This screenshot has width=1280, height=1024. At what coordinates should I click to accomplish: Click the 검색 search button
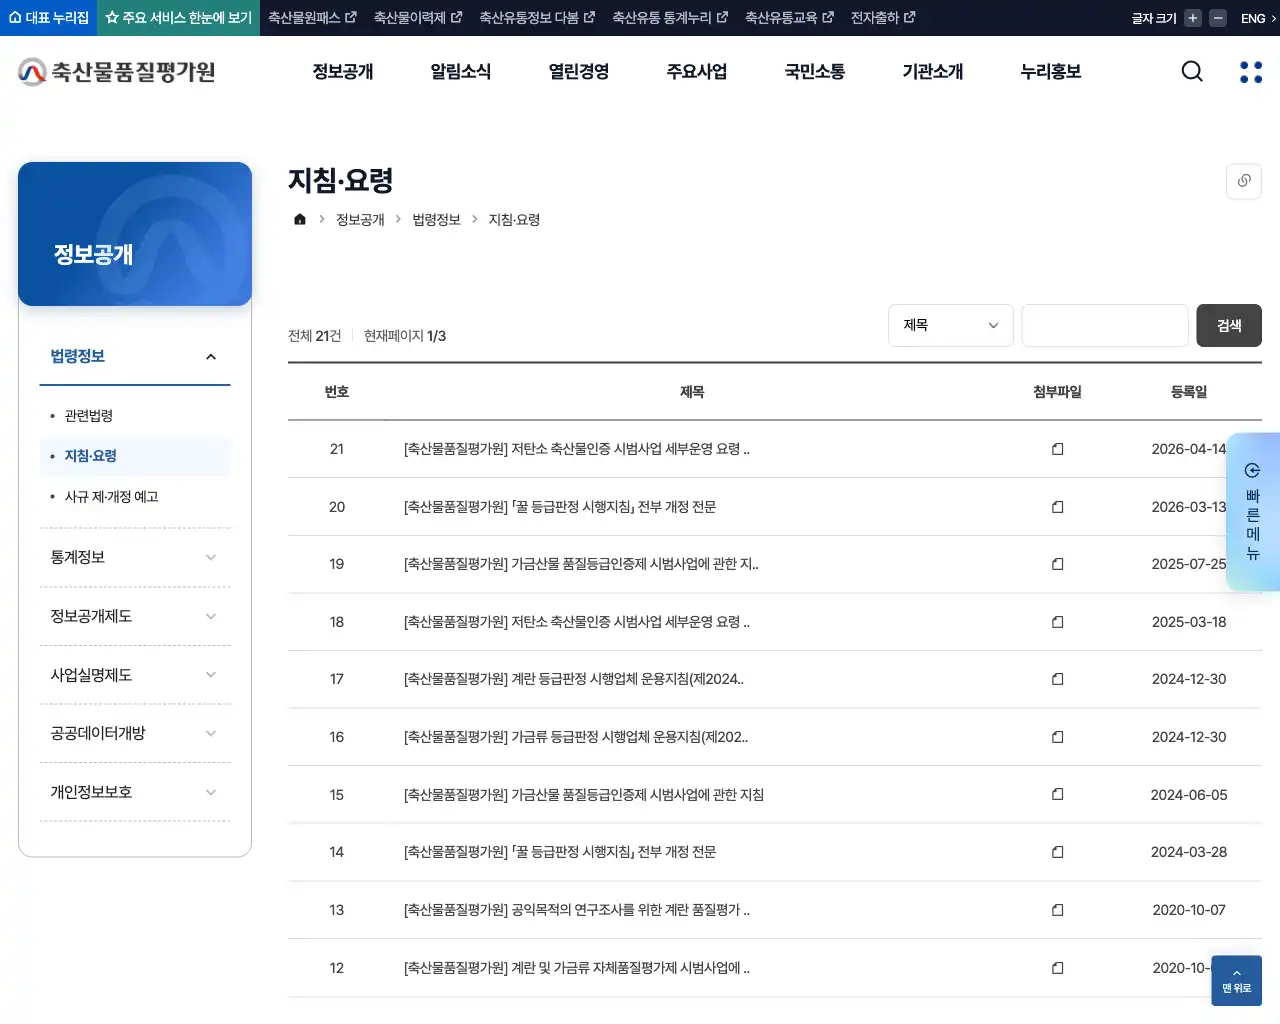[1229, 325]
